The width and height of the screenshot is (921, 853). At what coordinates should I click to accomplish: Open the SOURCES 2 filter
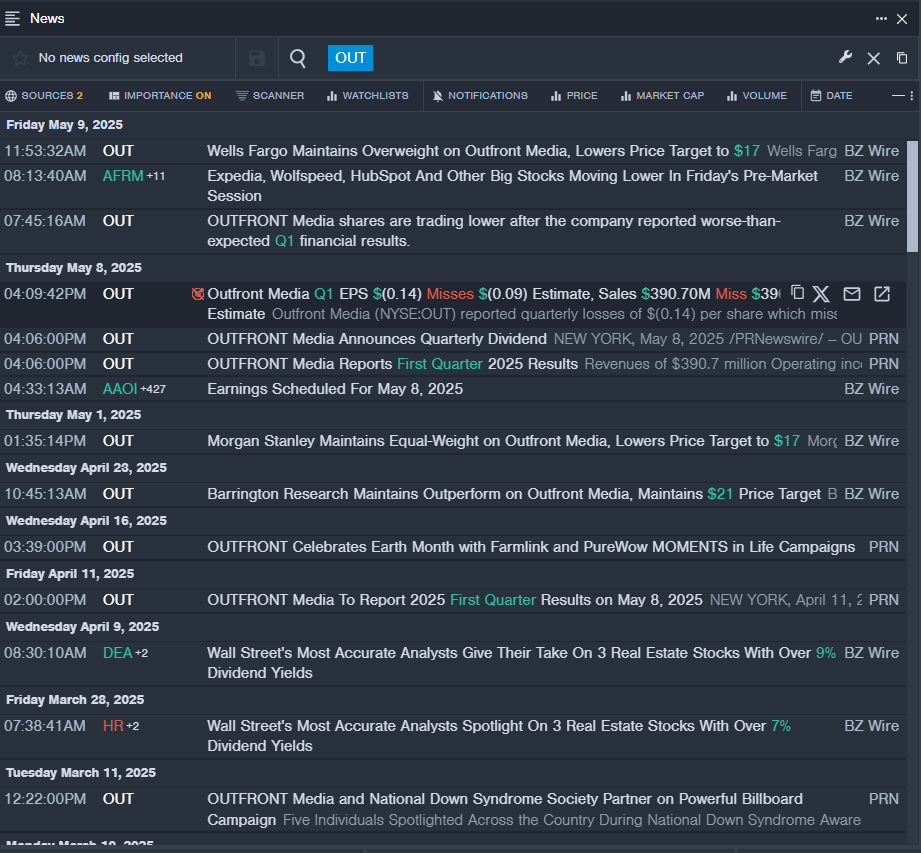44,95
